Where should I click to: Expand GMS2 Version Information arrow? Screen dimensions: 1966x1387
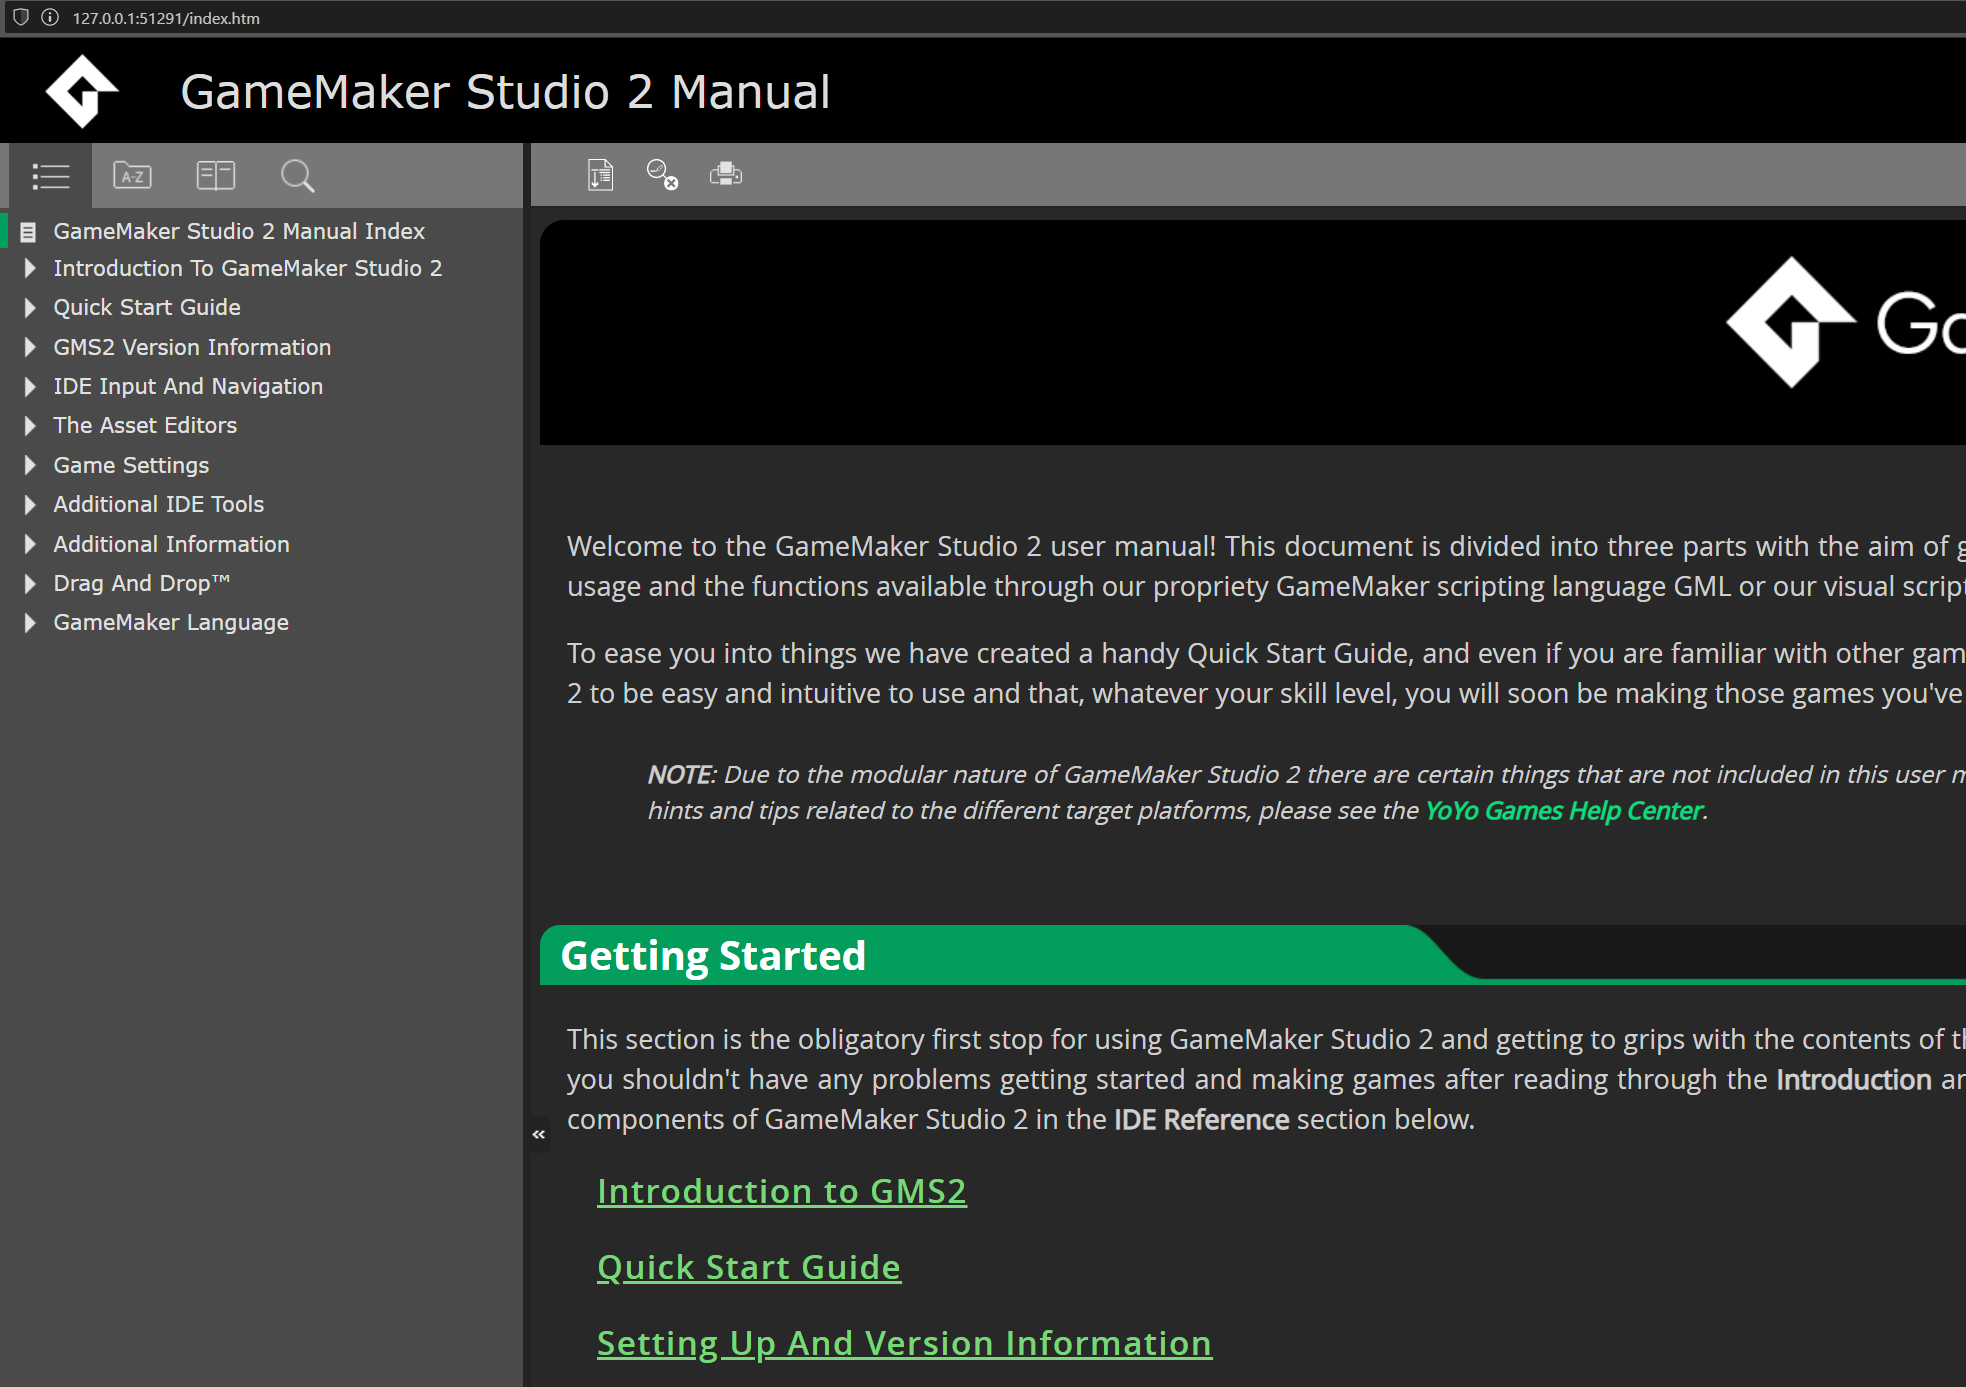tap(30, 347)
